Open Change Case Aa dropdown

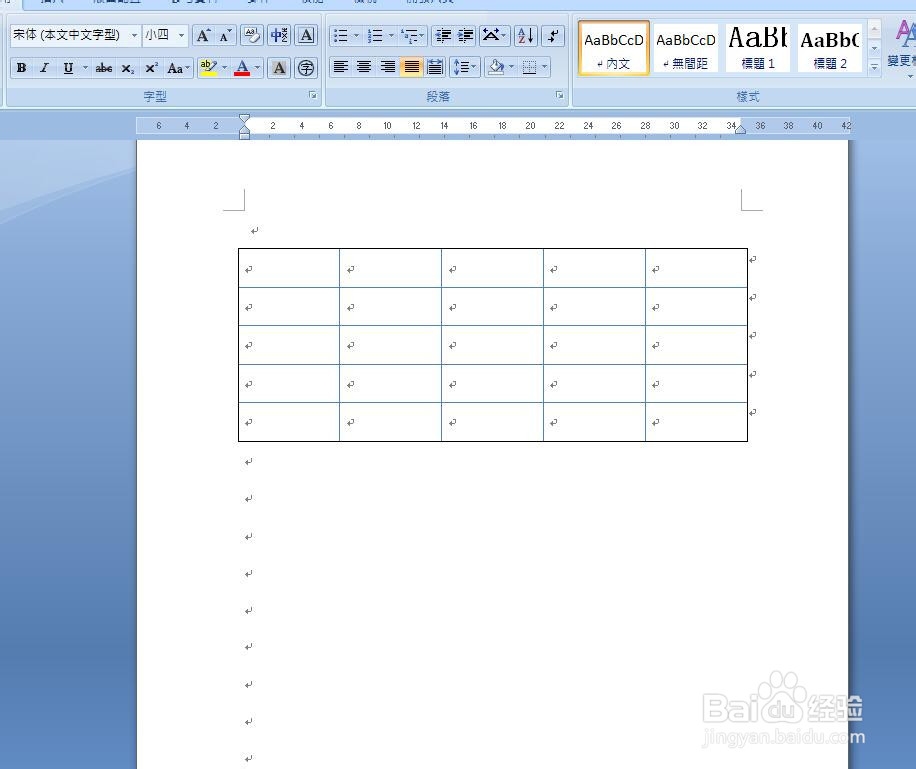(x=178, y=68)
